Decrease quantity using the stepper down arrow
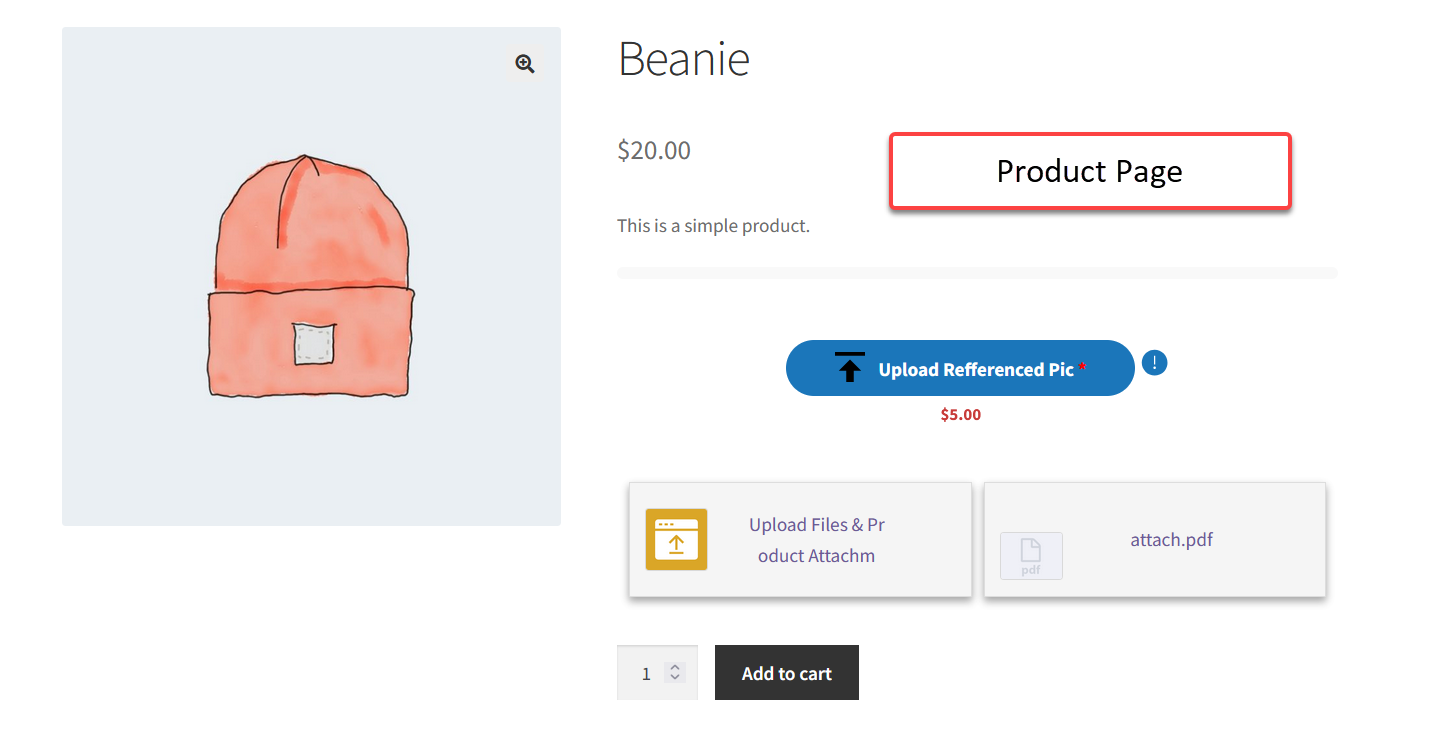This screenshot has width=1449, height=730. [675, 679]
